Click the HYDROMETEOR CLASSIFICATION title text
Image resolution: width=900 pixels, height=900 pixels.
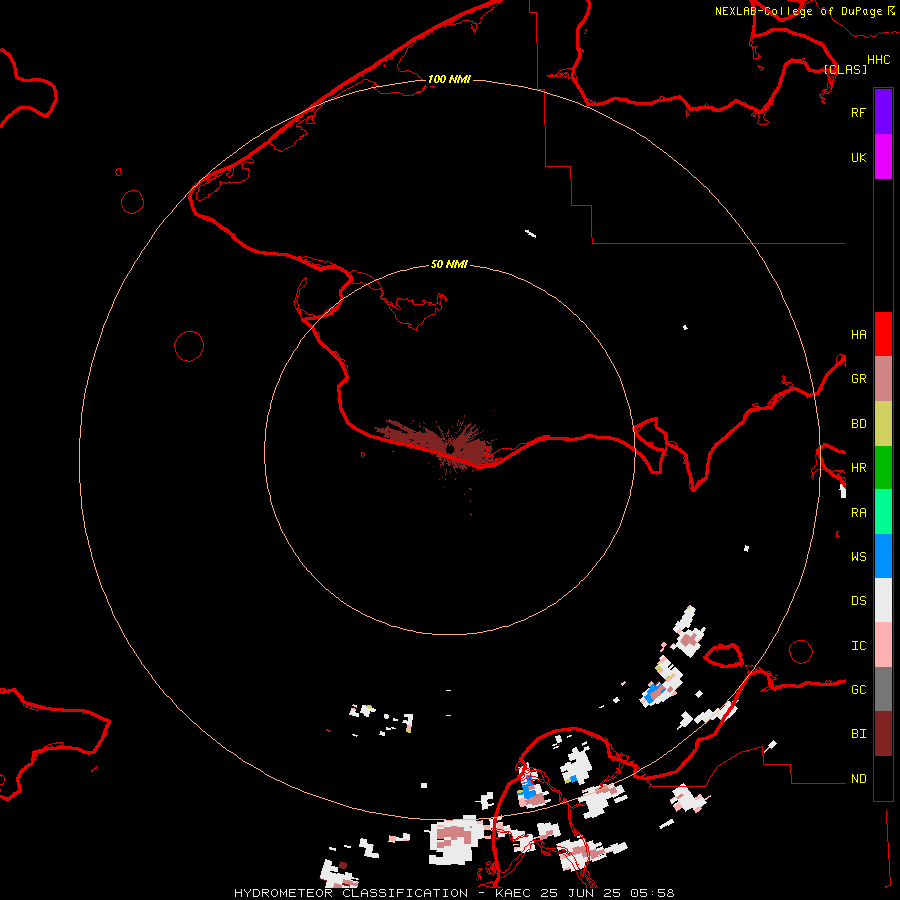[x=351, y=893]
